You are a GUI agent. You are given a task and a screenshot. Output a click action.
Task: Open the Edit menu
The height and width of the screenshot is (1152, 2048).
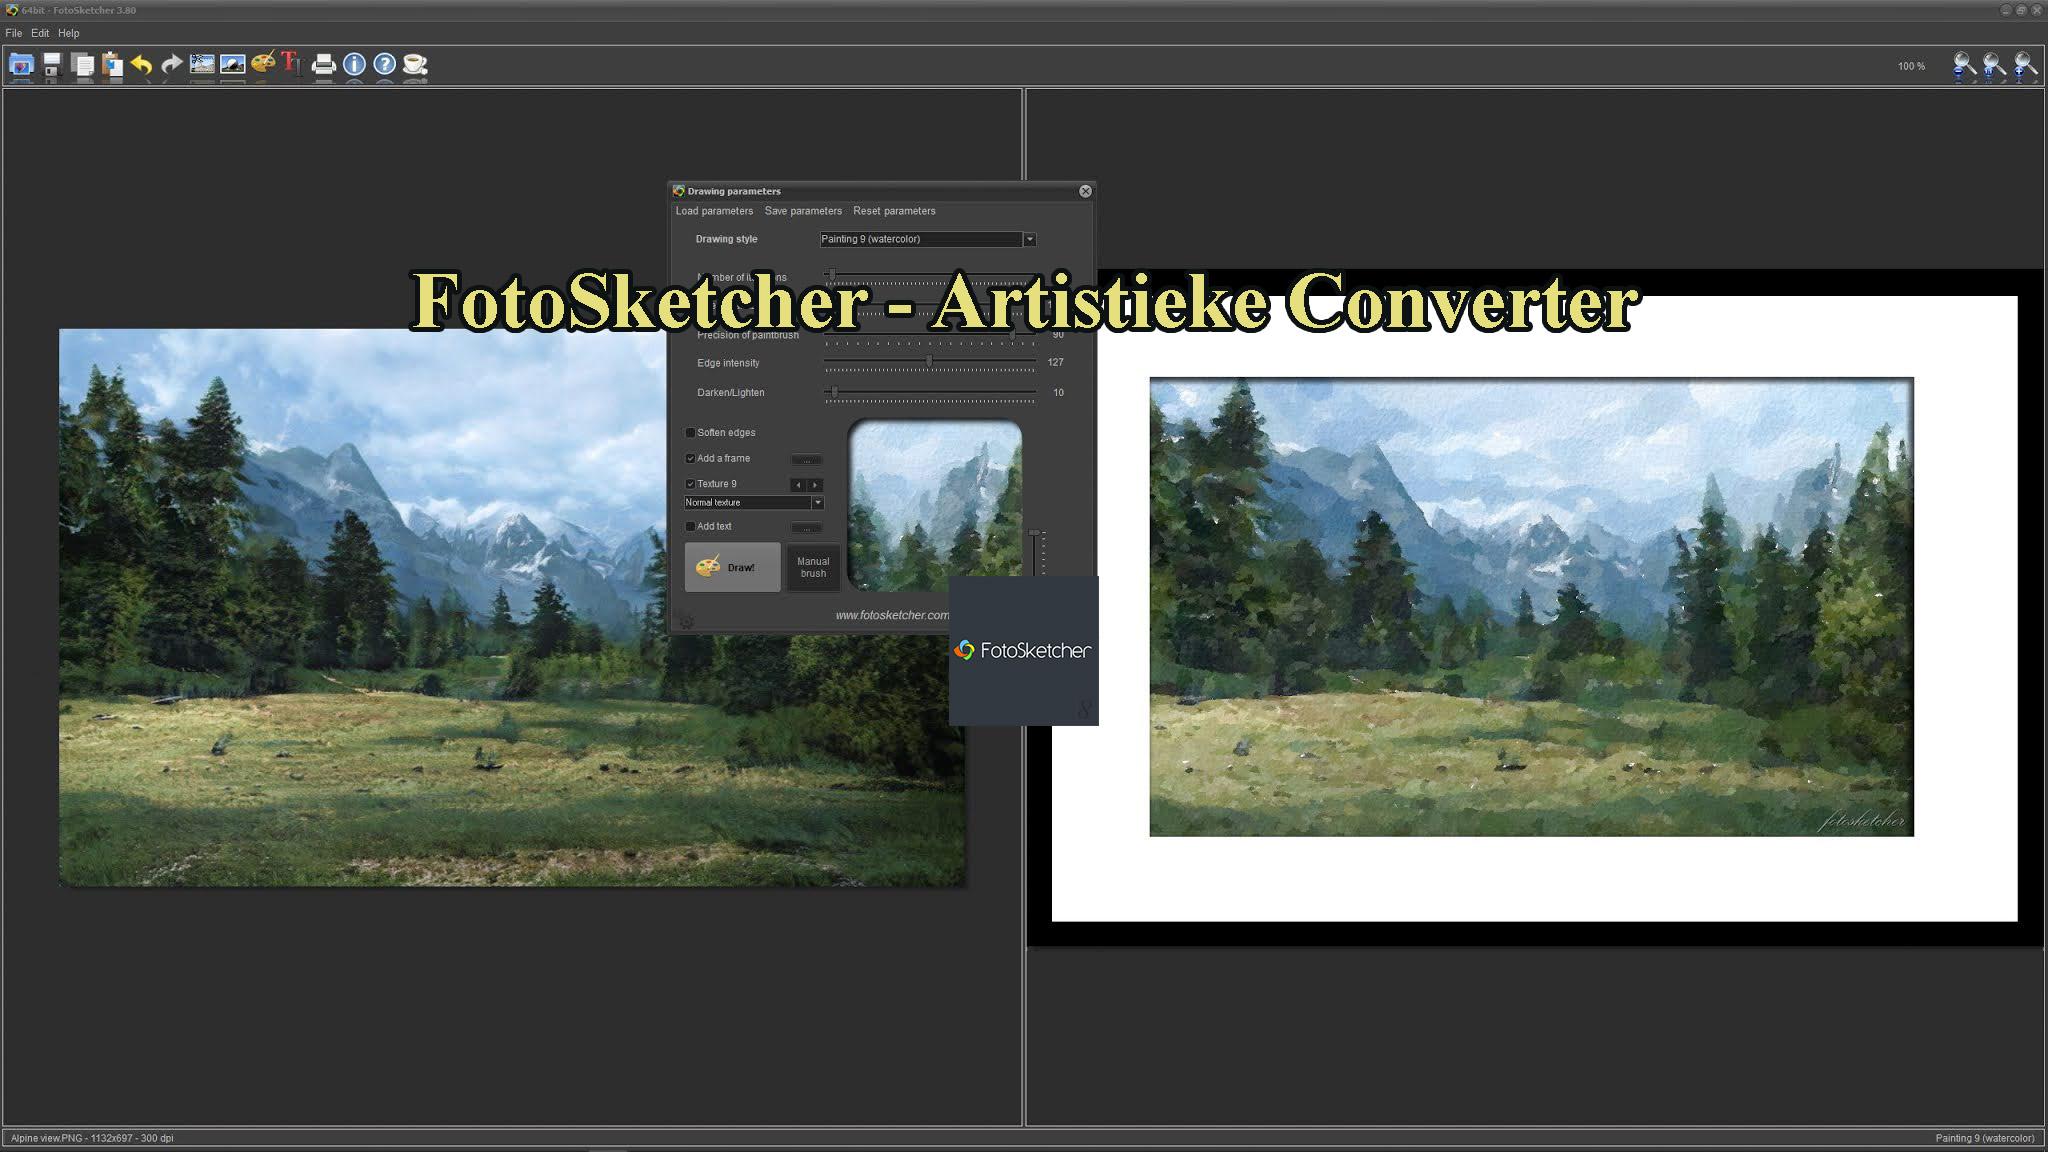click(x=40, y=33)
